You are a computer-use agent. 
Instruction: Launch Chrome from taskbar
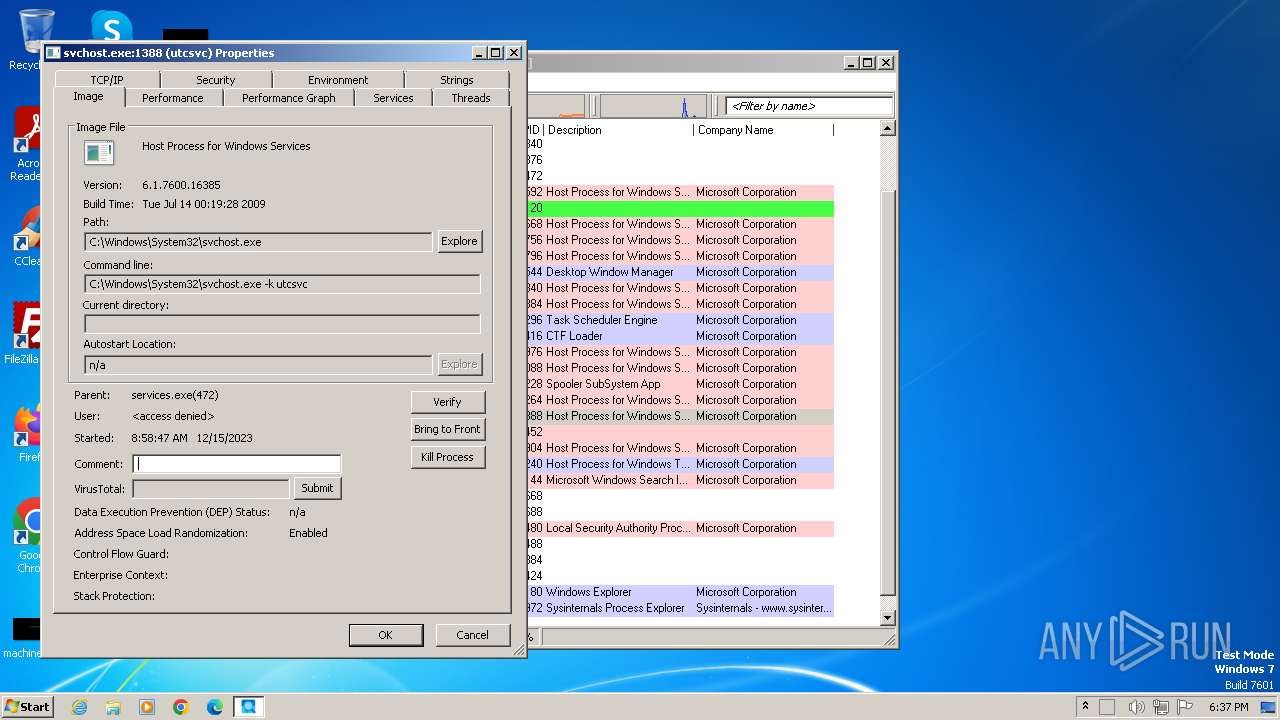tap(181, 707)
